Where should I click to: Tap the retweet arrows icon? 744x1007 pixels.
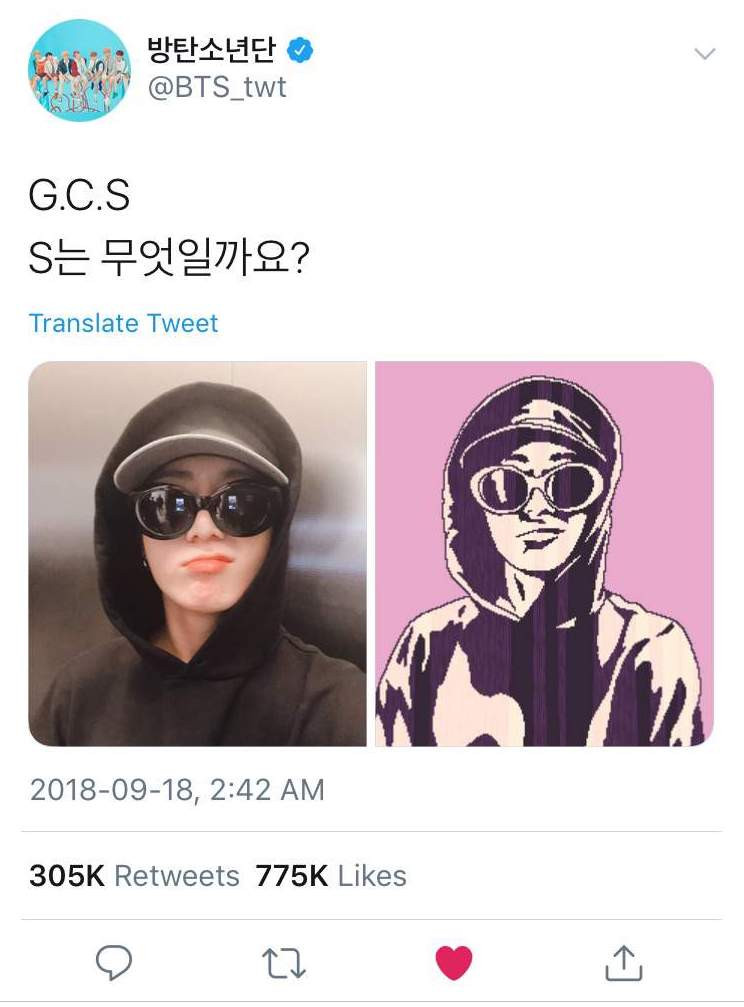pos(283,964)
